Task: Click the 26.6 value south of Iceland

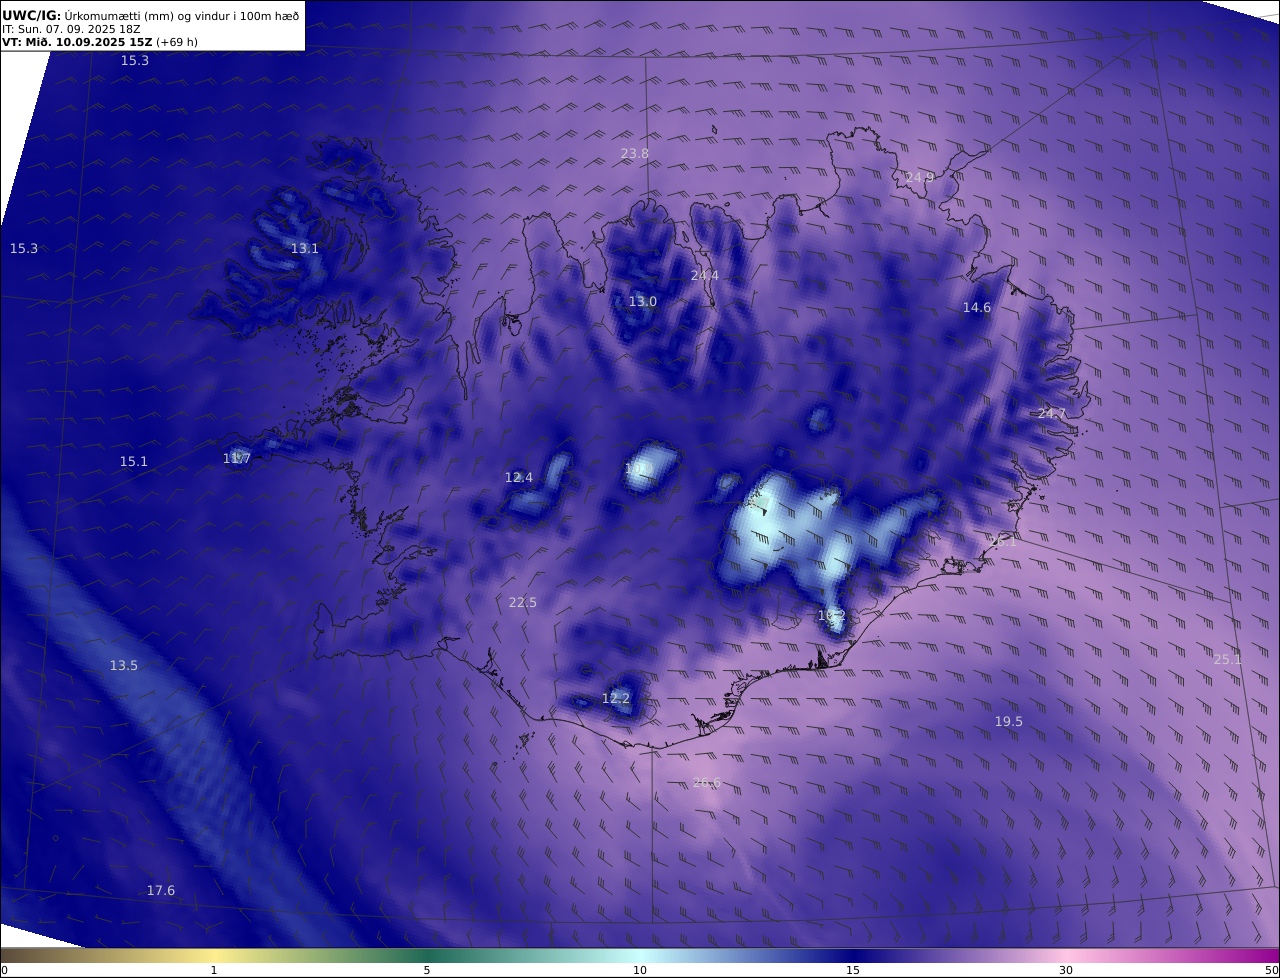Action: (707, 782)
